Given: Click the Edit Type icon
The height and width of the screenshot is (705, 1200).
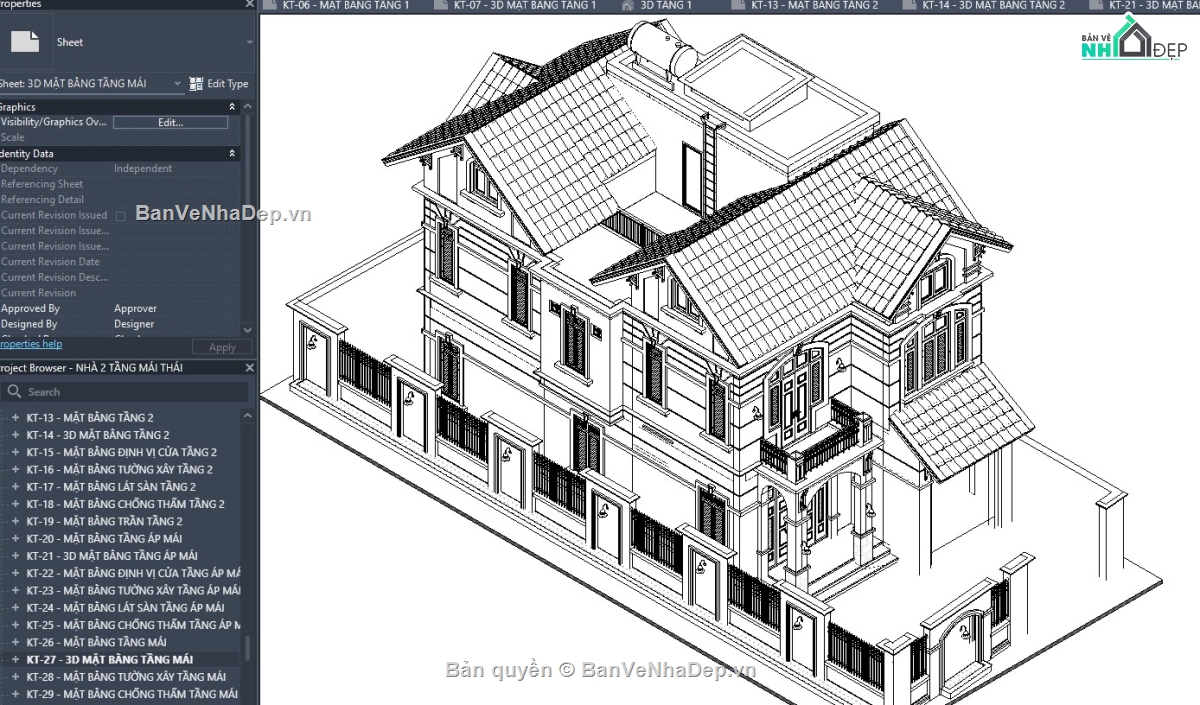Looking at the screenshot, I should (x=196, y=84).
